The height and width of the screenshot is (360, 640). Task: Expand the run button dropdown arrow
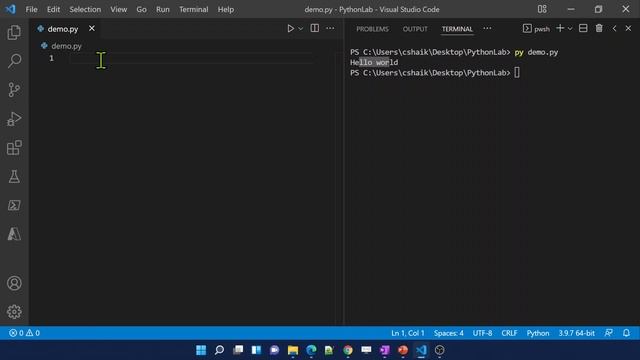pos(301,29)
